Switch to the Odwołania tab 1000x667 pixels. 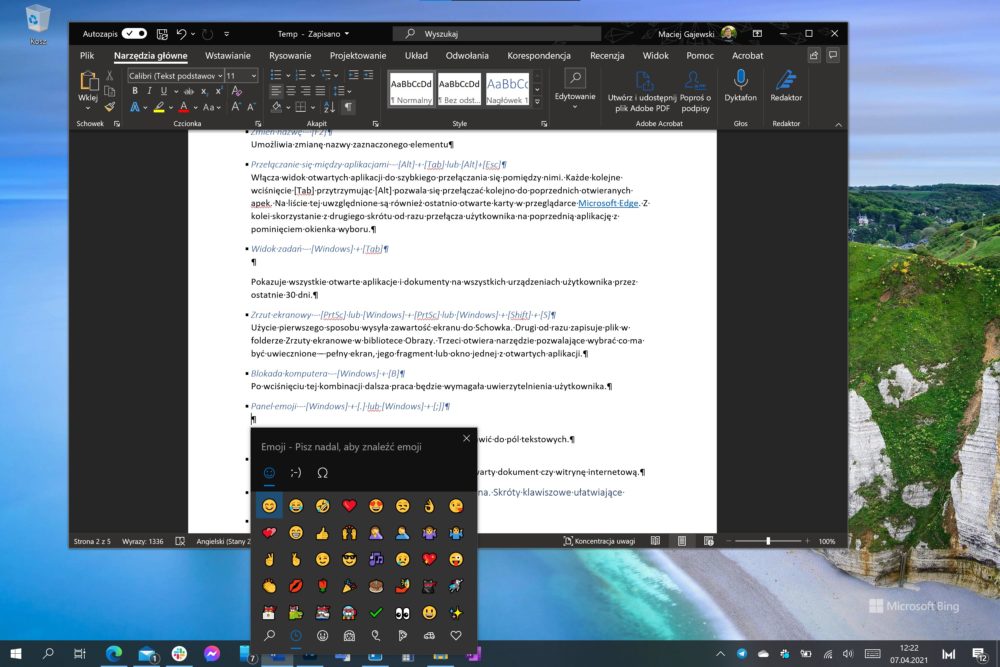(467, 55)
